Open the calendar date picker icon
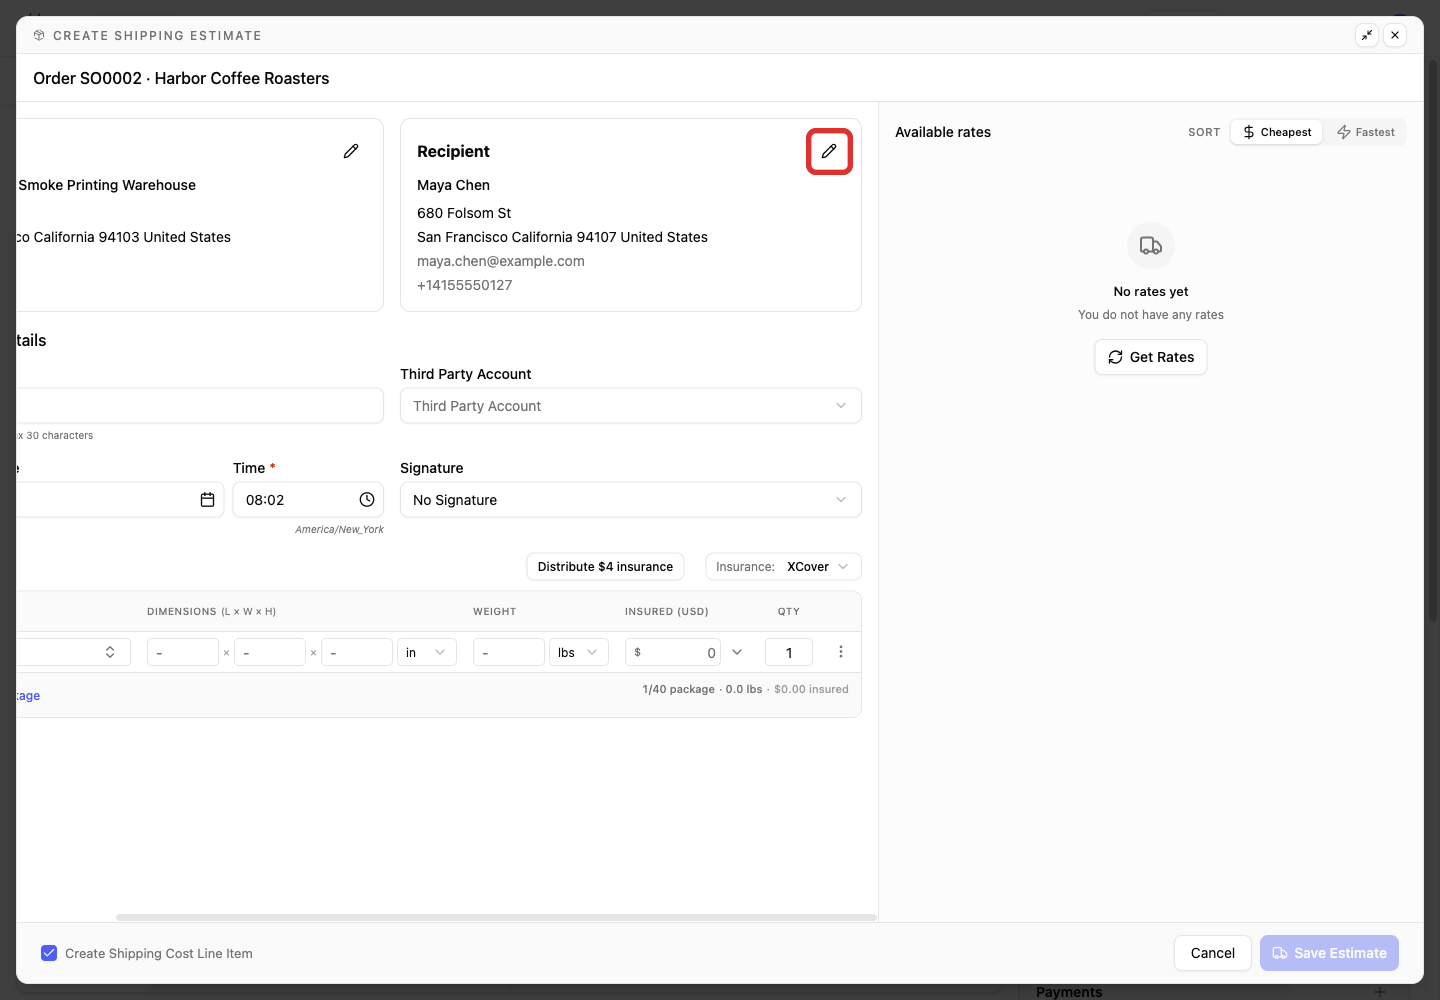The image size is (1440, 1000). tap(207, 500)
